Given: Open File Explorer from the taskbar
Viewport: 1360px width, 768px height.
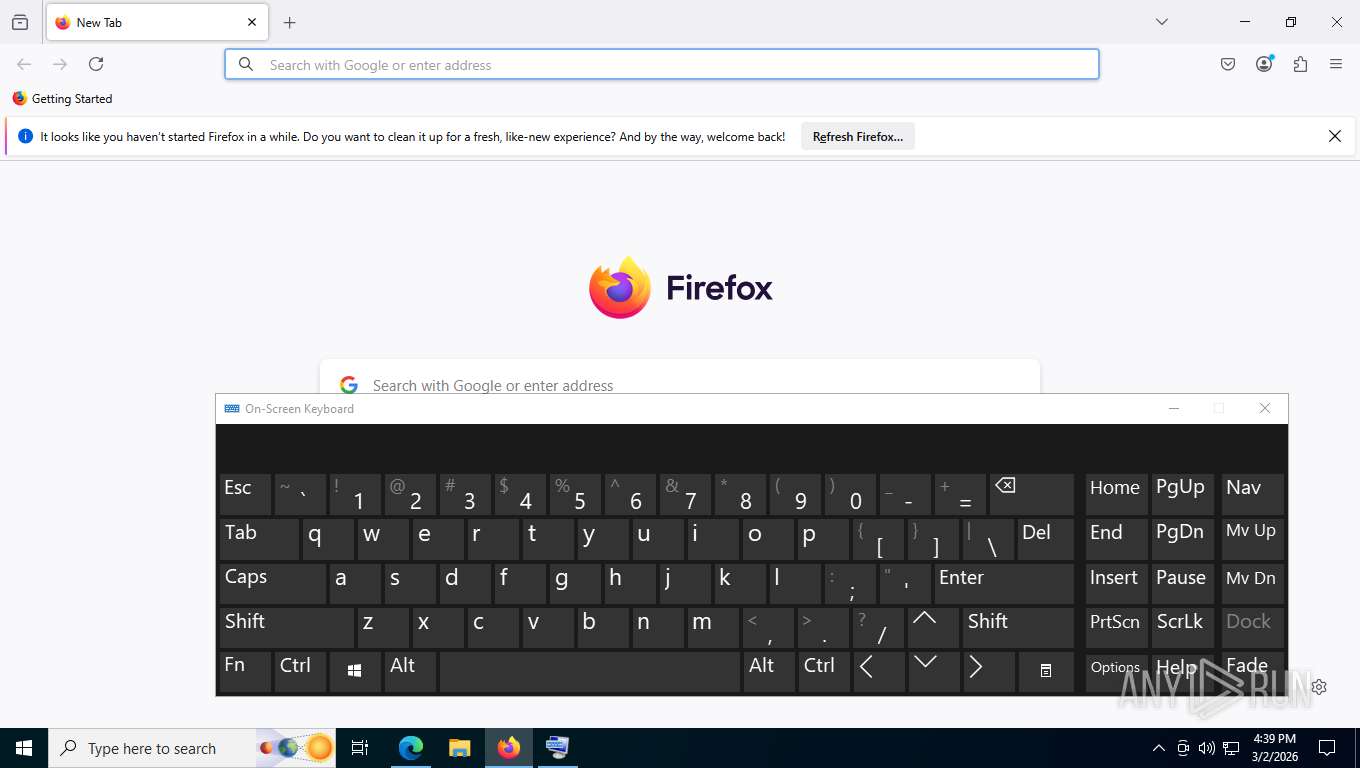Looking at the screenshot, I should pyautogui.click(x=460, y=748).
